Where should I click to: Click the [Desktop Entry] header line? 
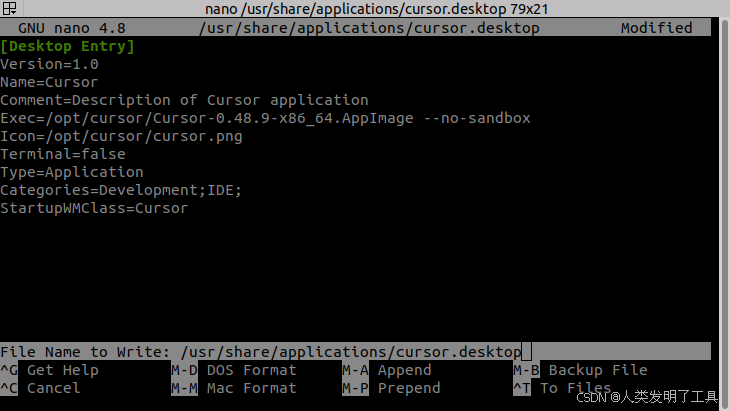pos(68,46)
